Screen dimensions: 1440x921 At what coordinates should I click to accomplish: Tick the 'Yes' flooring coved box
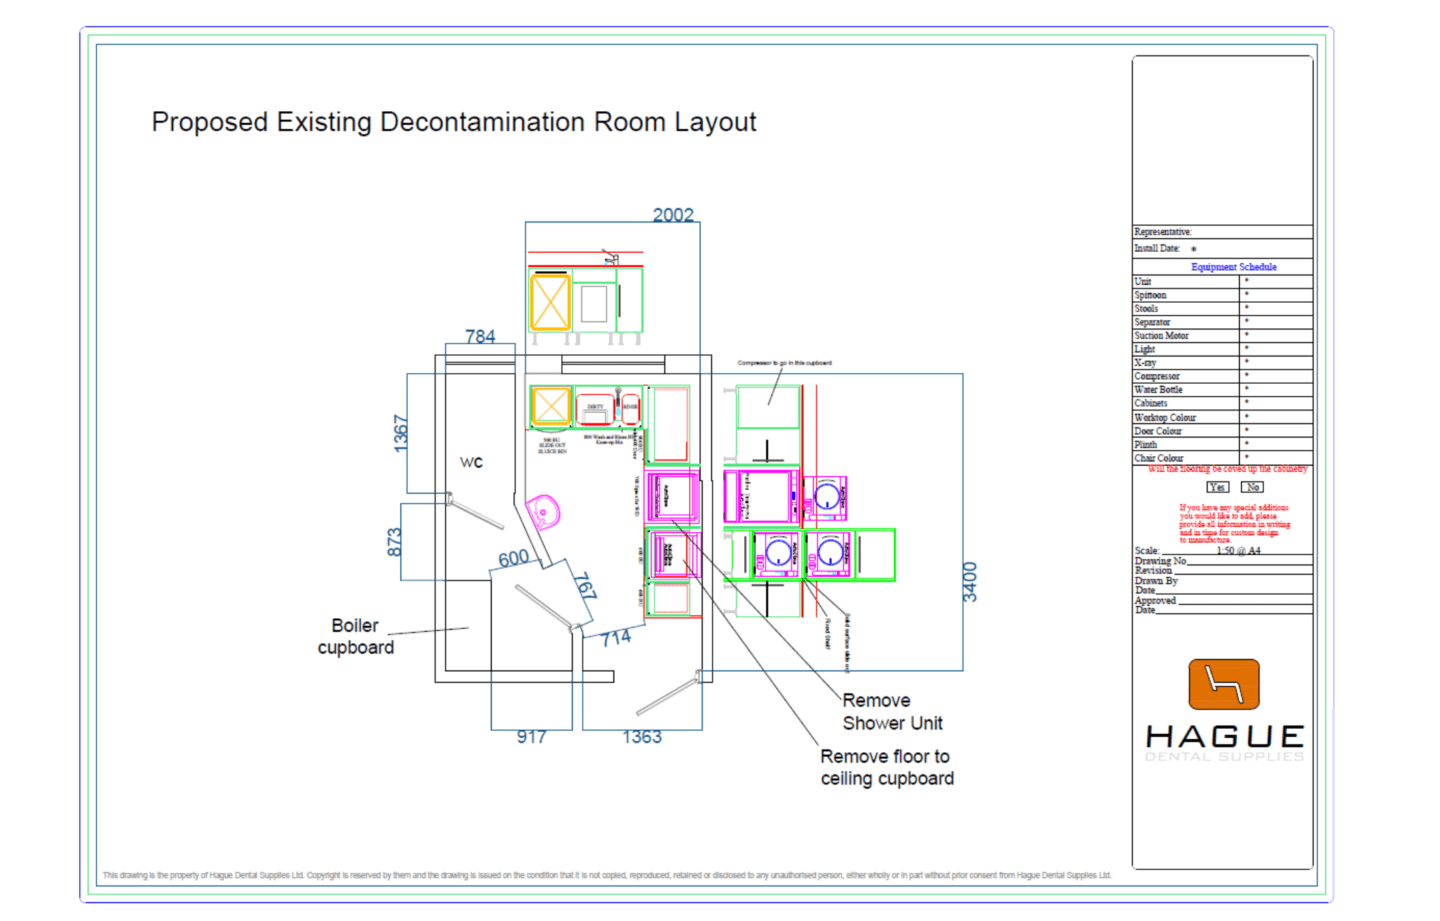(1217, 487)
